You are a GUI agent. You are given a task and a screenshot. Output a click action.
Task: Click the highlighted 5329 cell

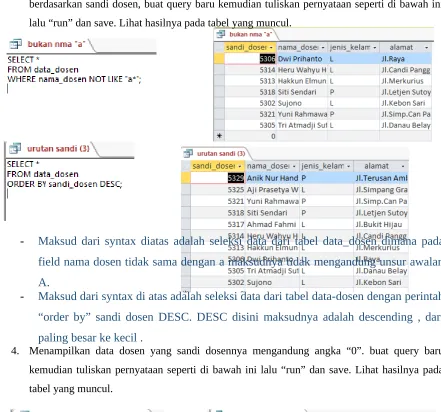[218, 178]
